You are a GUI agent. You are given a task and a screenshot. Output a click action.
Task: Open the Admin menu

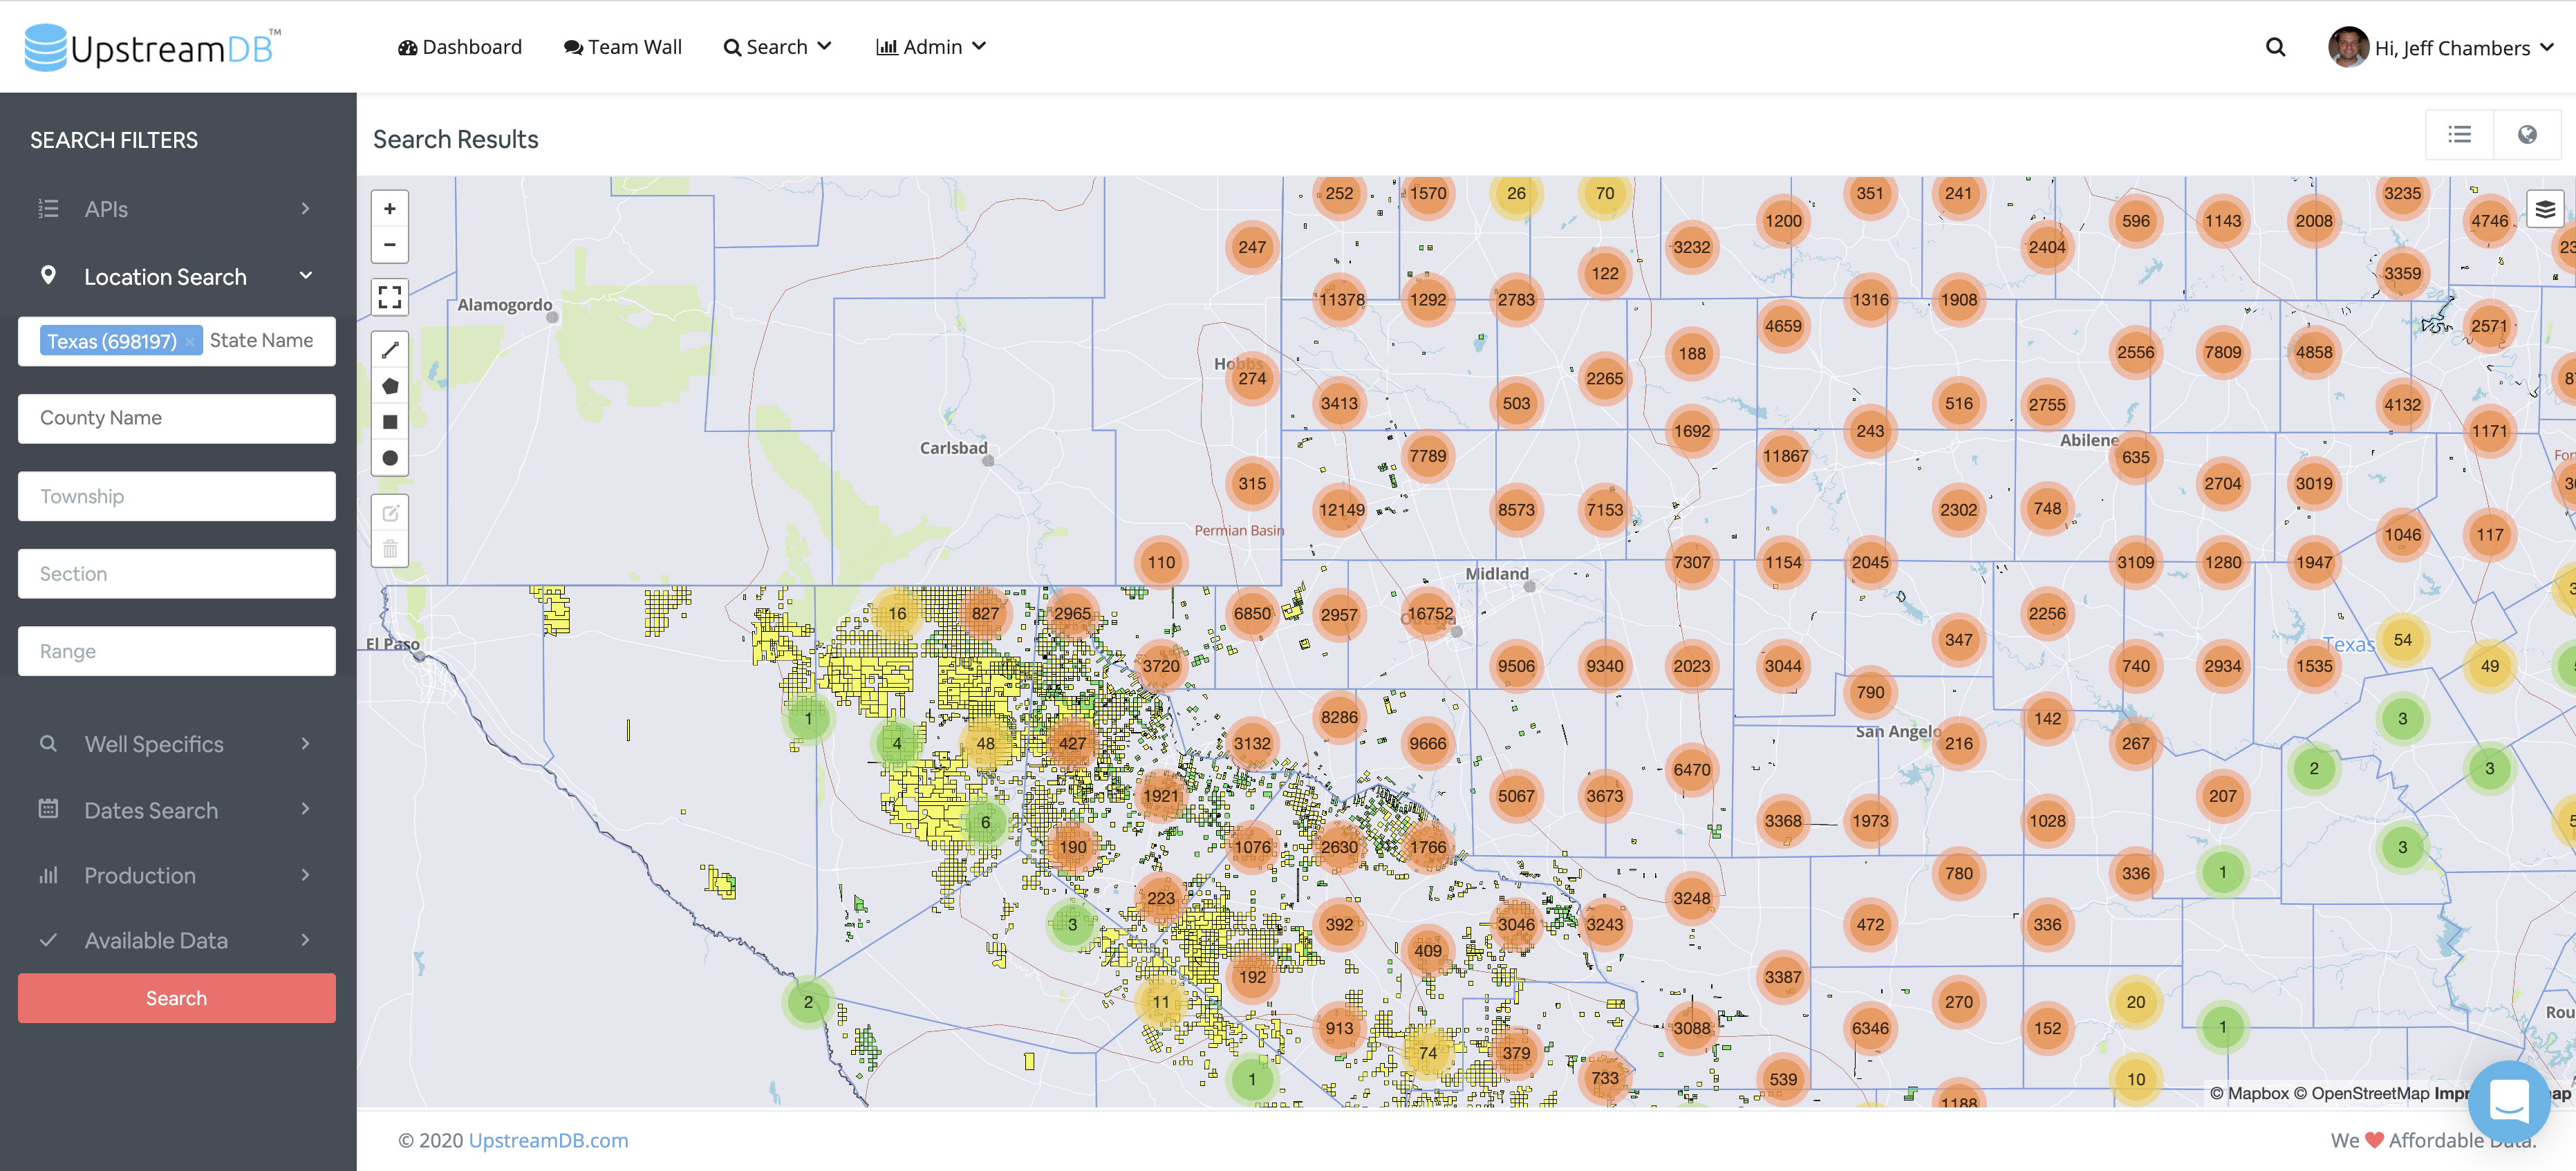click(x=930, y=46)
